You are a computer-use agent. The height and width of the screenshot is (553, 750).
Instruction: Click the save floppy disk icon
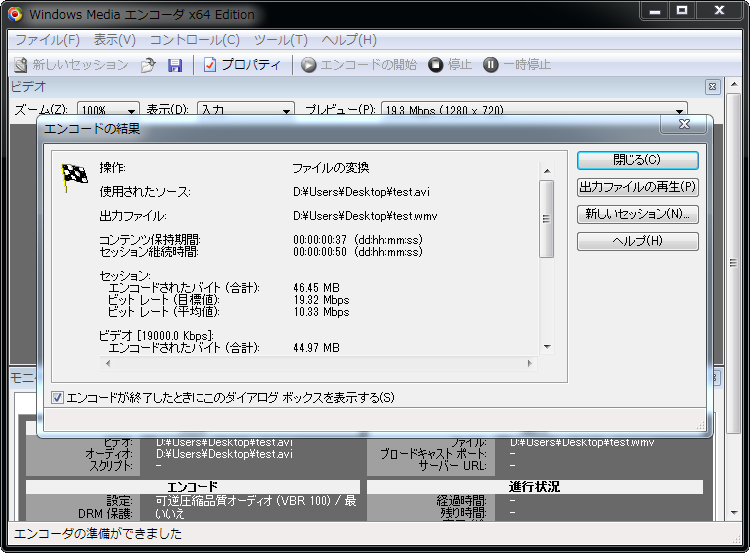point(175,65)
